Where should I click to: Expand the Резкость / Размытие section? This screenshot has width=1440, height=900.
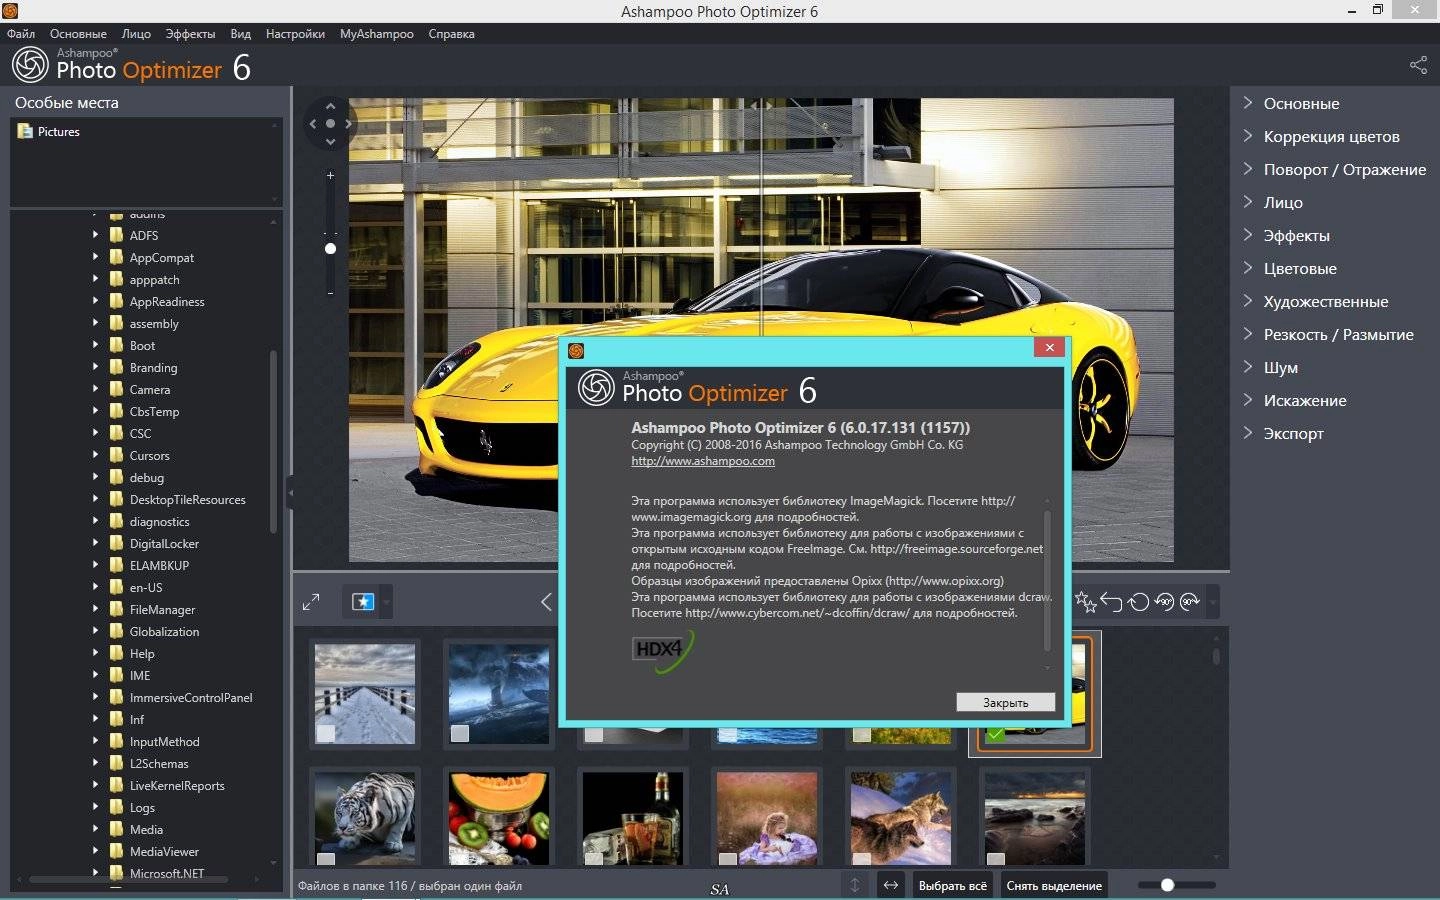1338,334
